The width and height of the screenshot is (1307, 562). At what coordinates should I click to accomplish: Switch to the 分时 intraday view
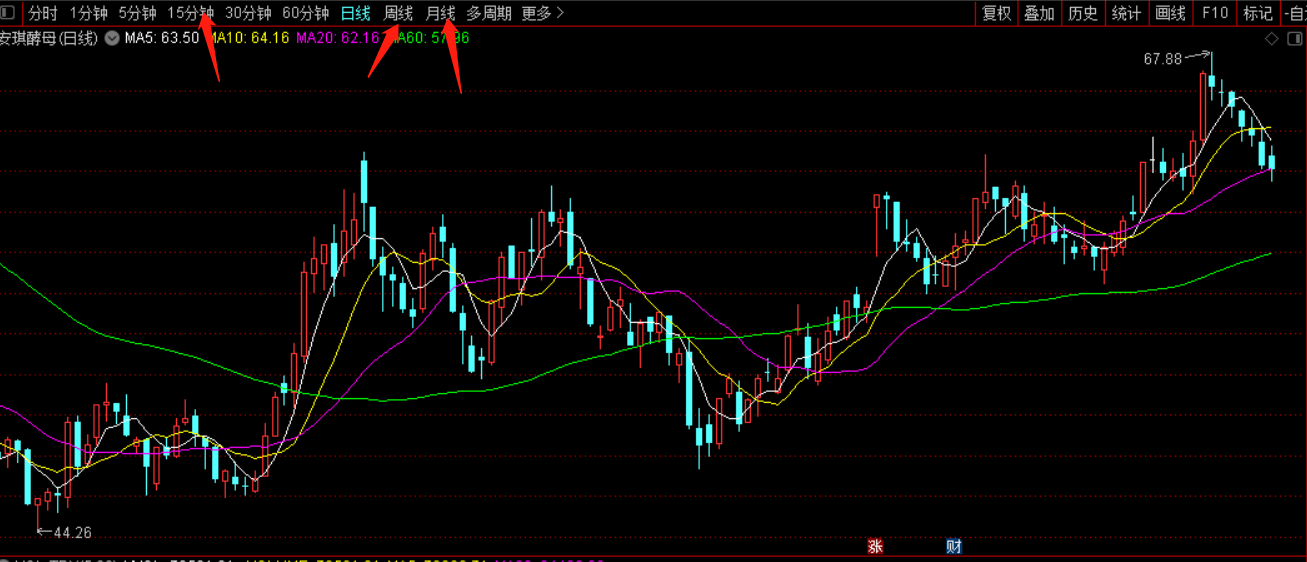coord(43,13)
